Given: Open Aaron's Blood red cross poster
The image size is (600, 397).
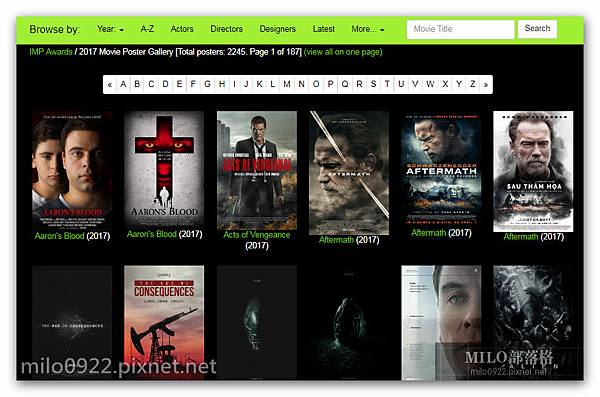Looking at the screenshot, I should (x=164, y=170).
